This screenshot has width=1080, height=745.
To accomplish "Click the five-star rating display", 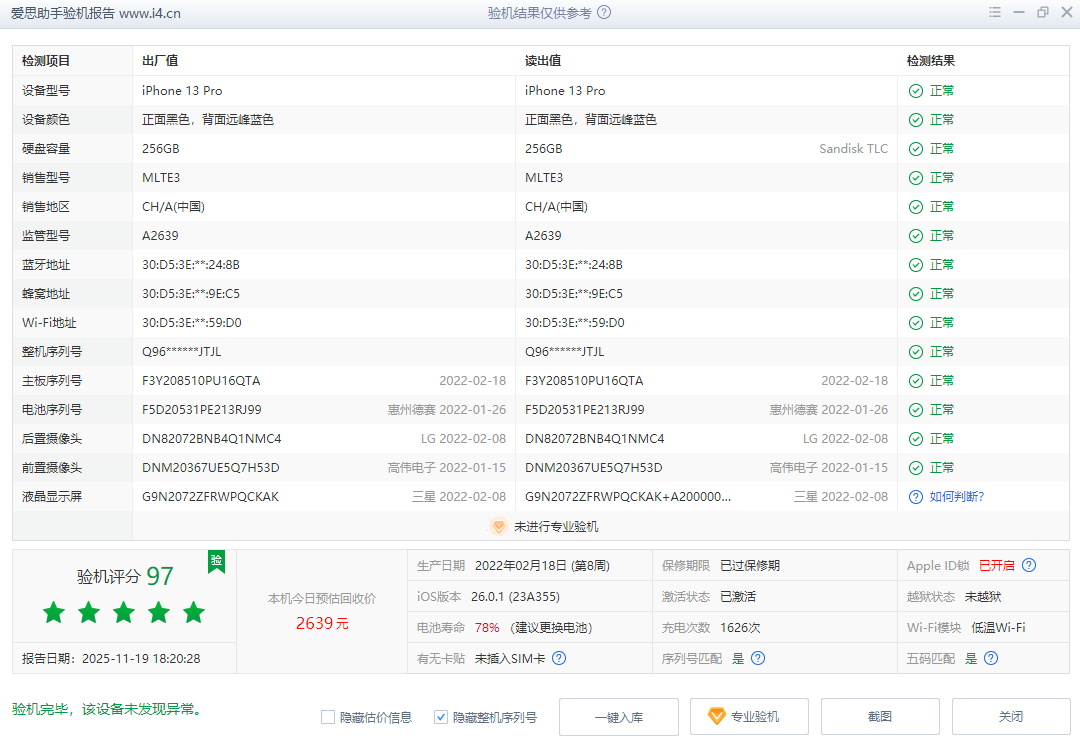I will tap(124, 613).
